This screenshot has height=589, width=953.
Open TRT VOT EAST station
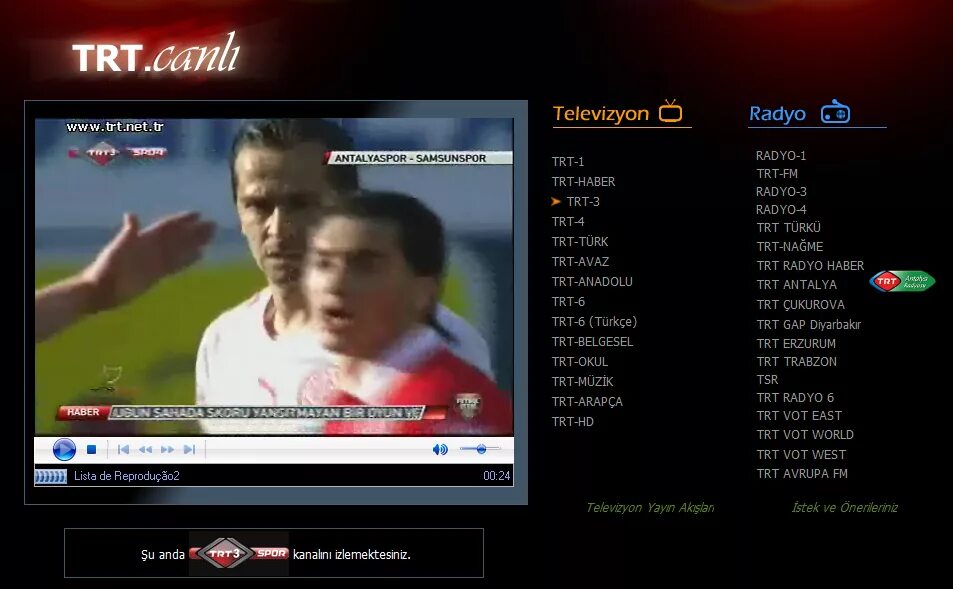(x=799, y=416)
